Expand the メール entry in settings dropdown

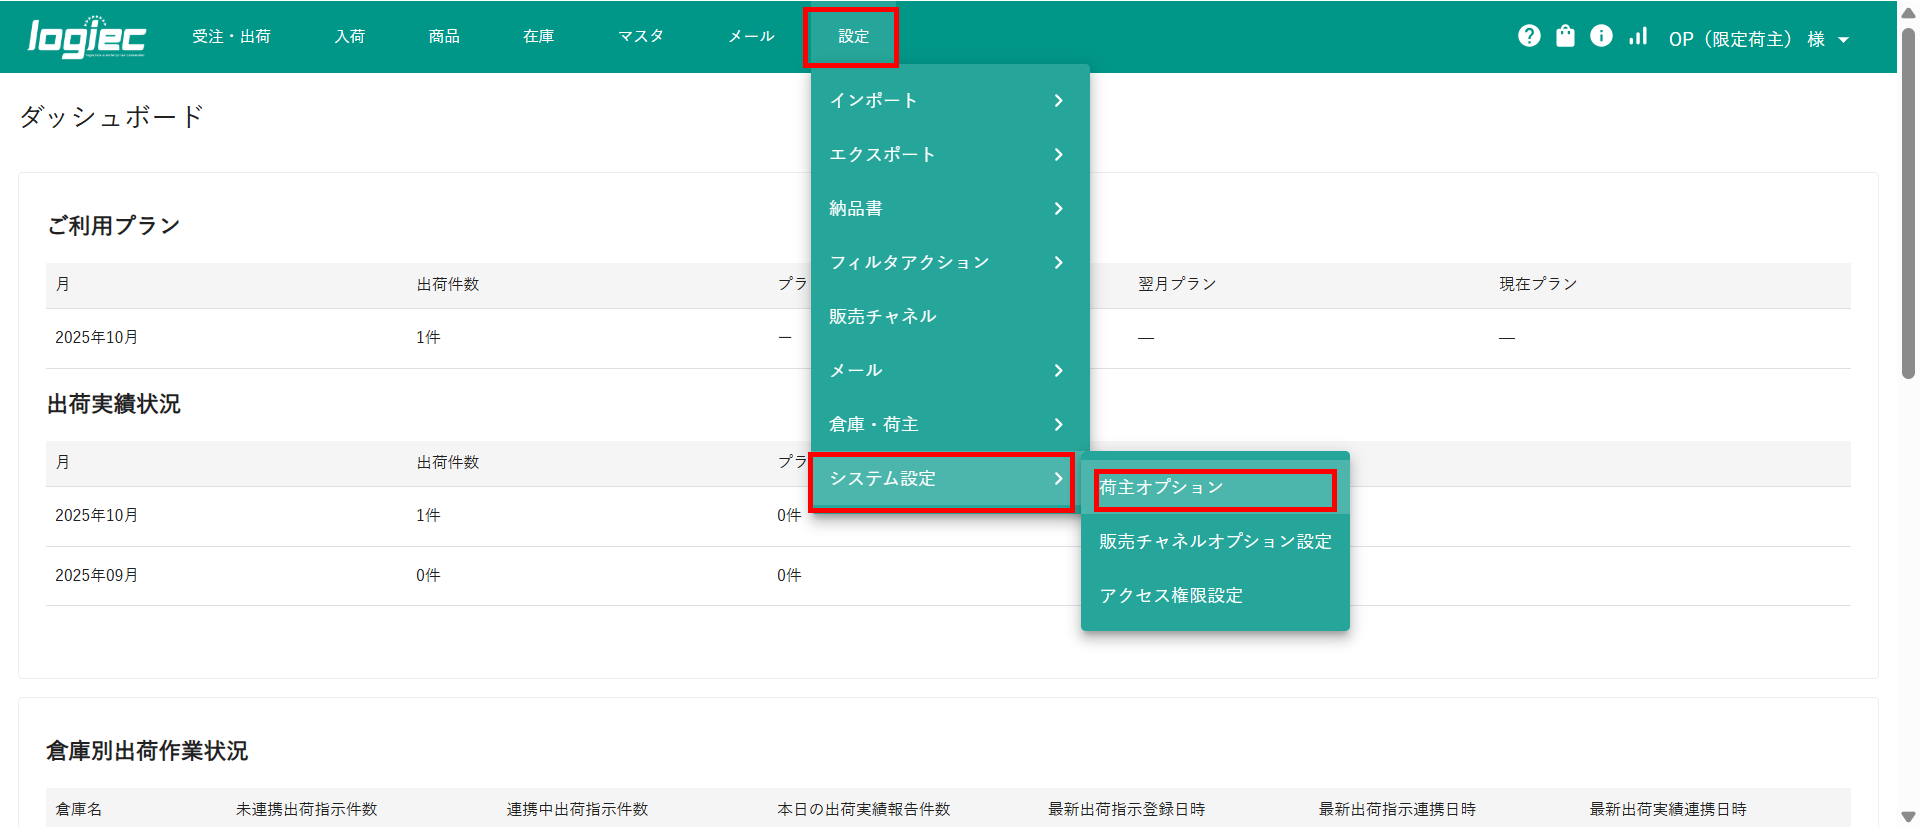947,370
